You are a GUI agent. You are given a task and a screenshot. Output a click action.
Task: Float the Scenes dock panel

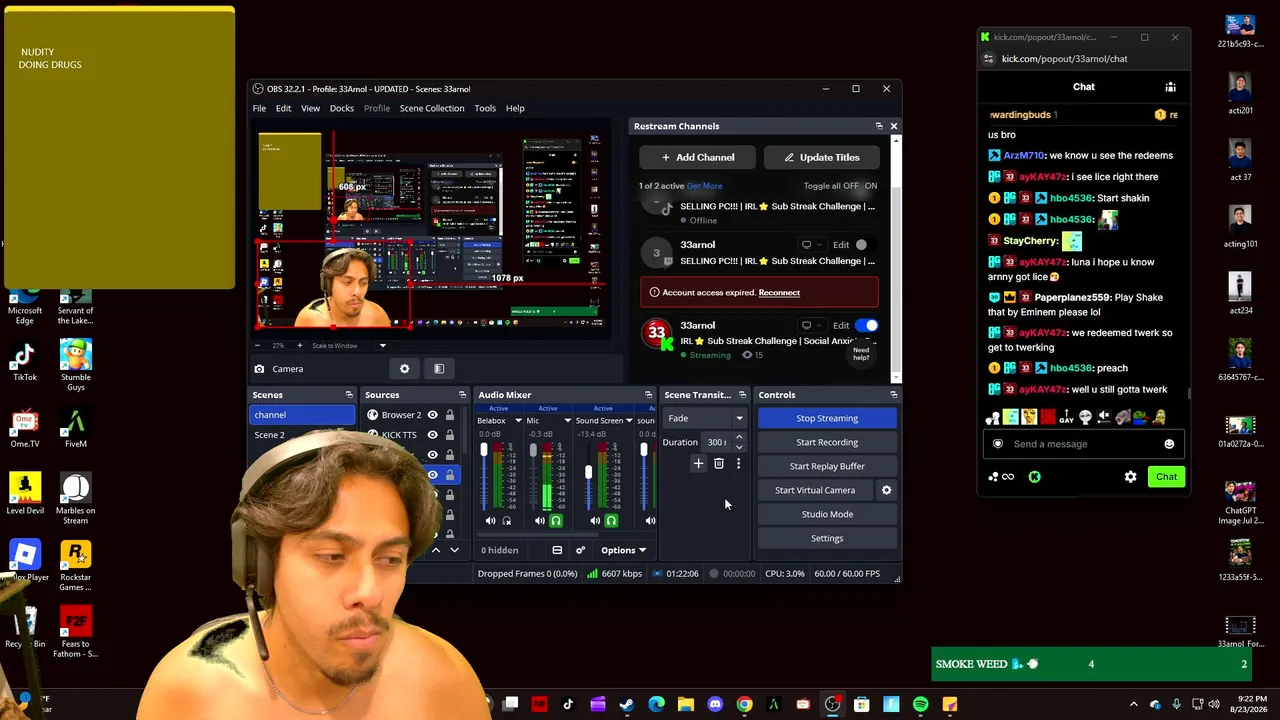tap(349, 395)
